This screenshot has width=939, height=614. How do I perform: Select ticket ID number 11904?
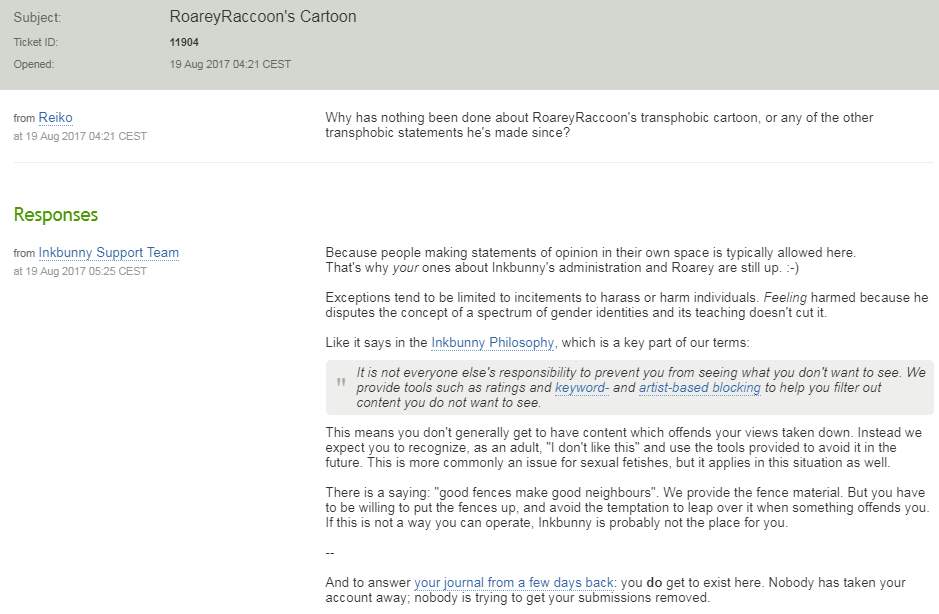tap(184, 43)
